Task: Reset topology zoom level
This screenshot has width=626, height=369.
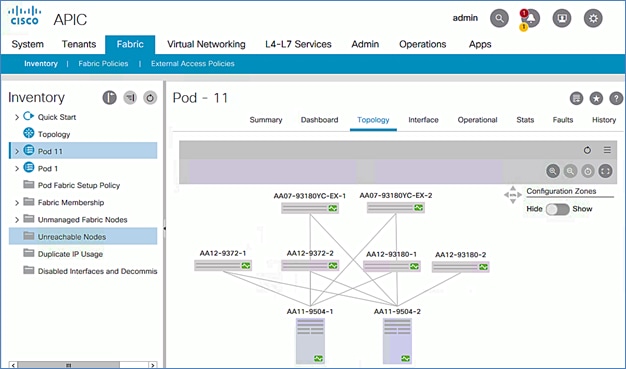Action: tap(588, 171)
